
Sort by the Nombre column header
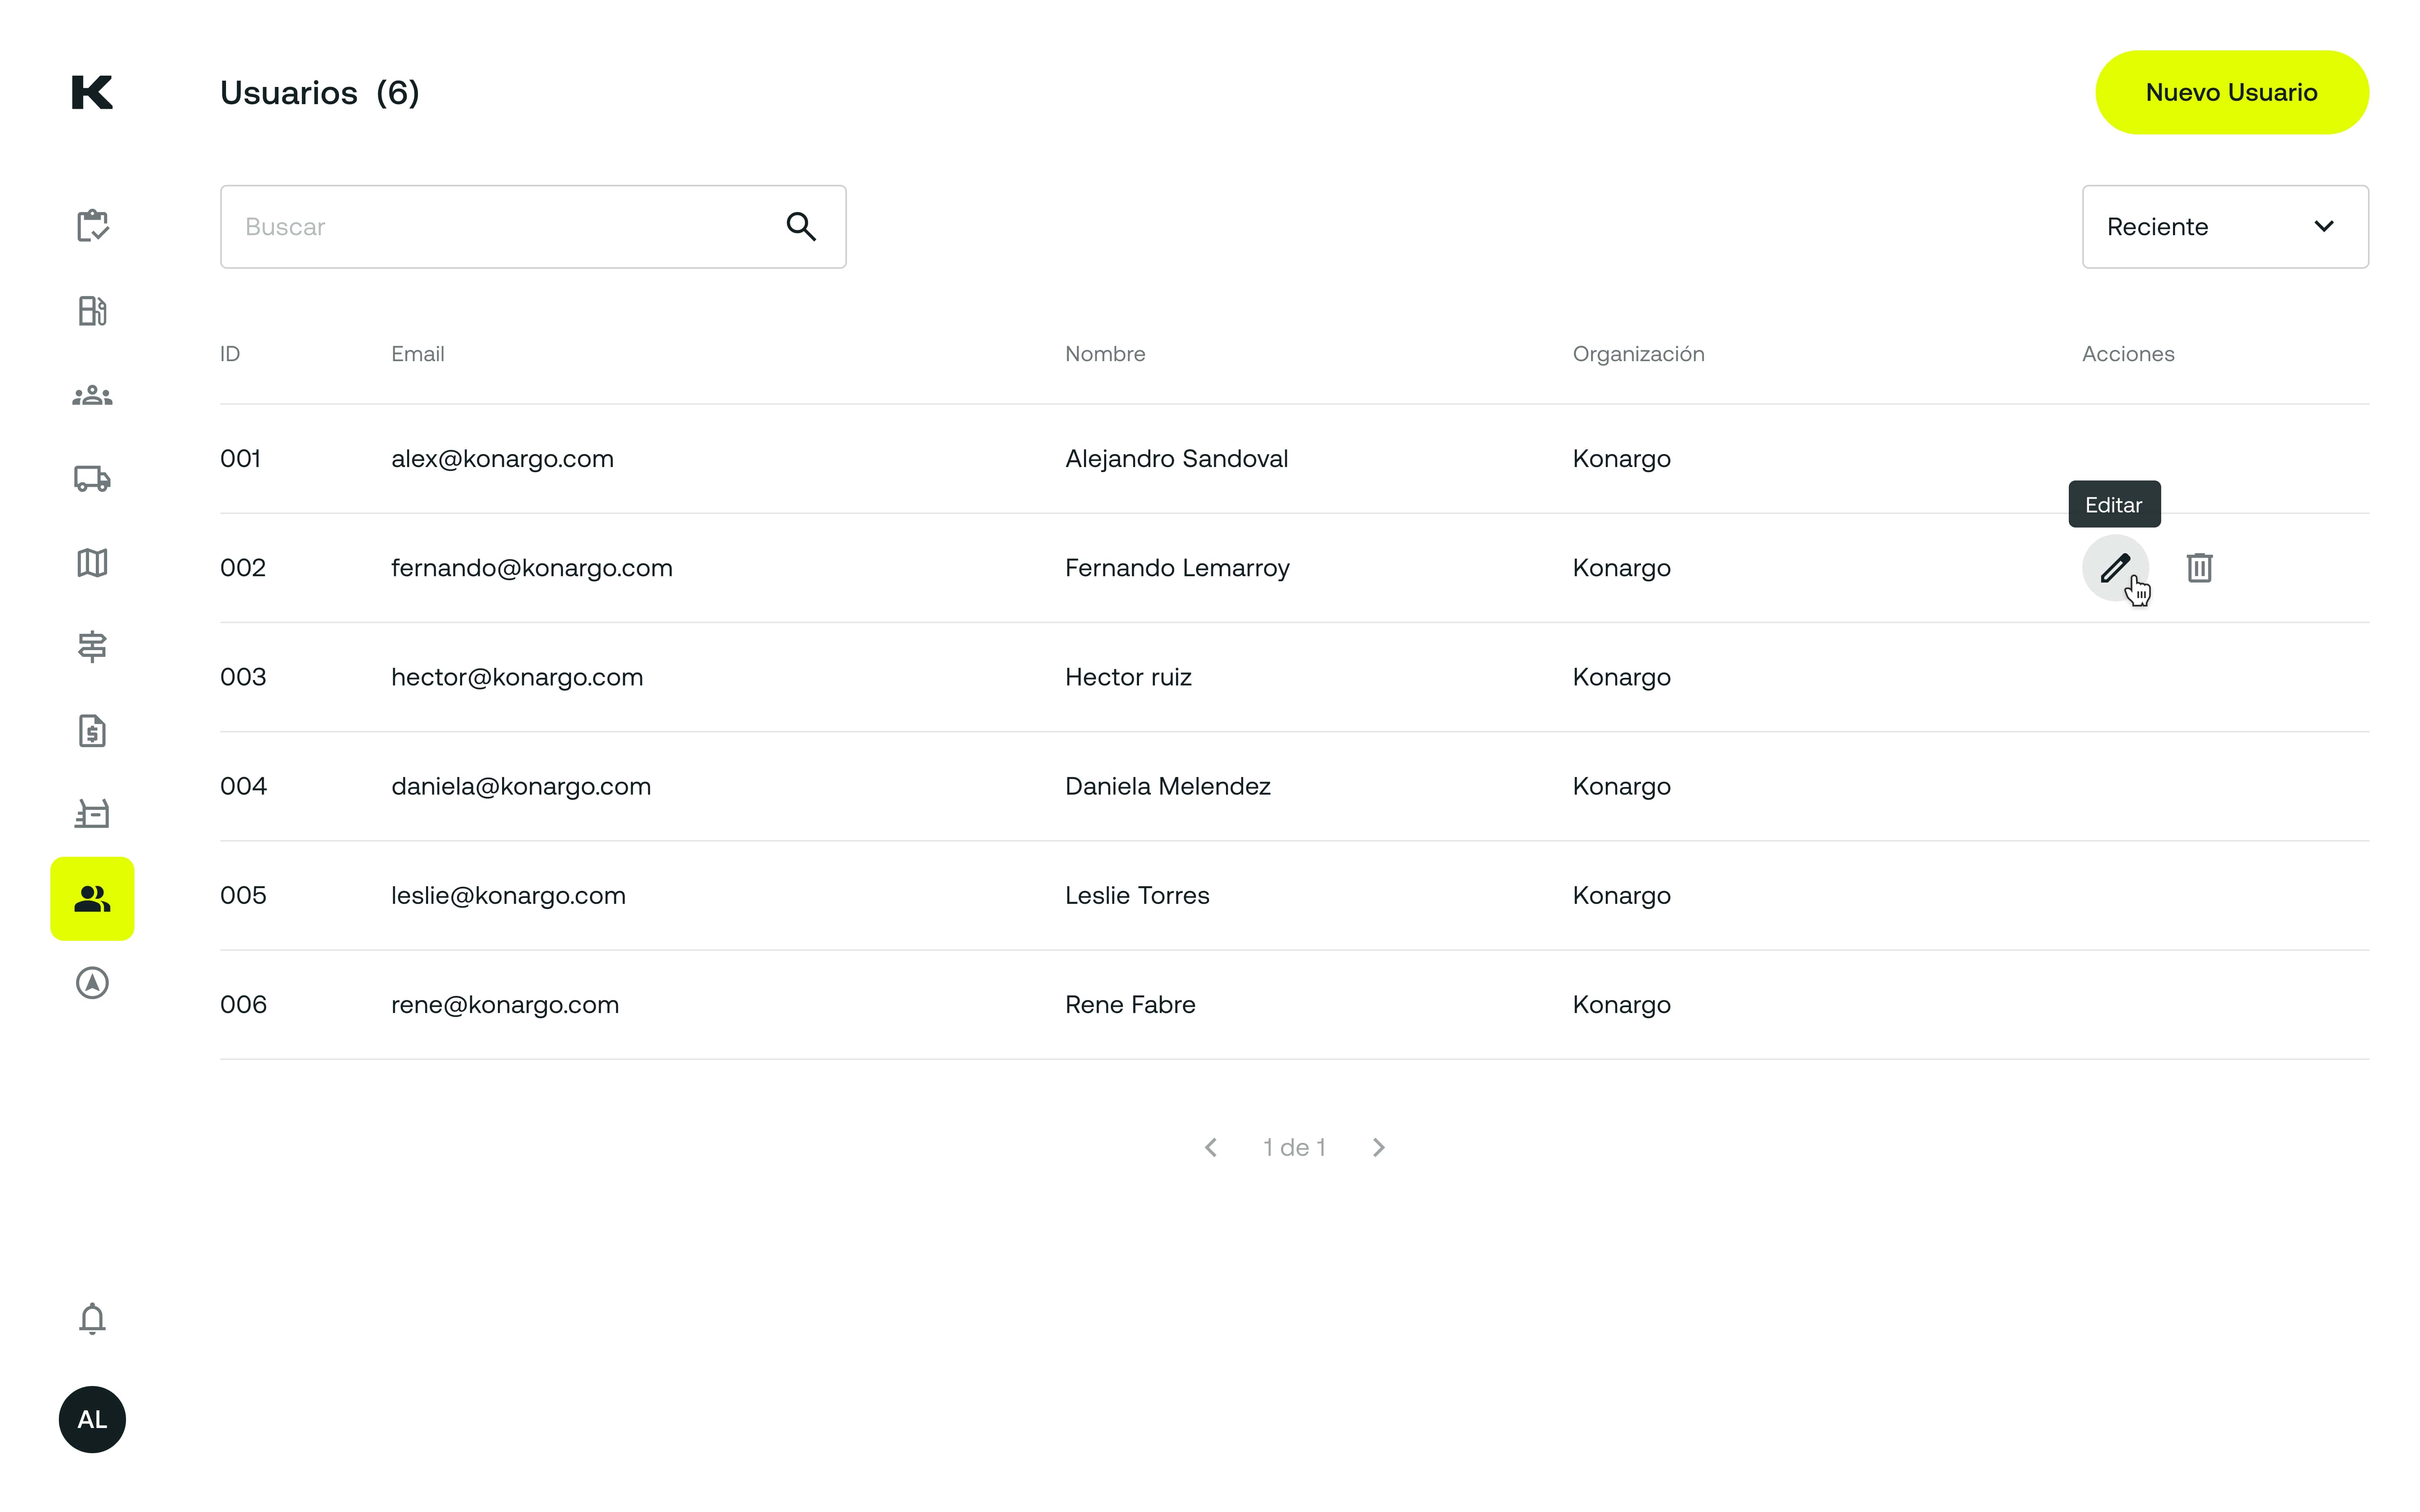pyautogui.click(x=1105, y=354)
